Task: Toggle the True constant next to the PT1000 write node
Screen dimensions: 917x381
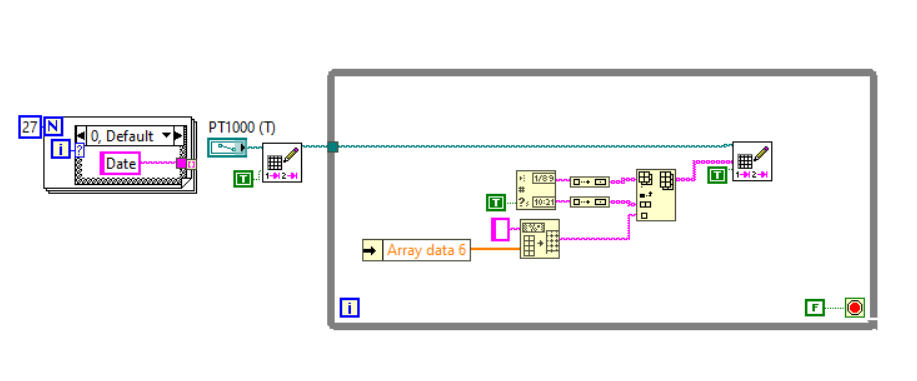Action: tap(243, 179)
